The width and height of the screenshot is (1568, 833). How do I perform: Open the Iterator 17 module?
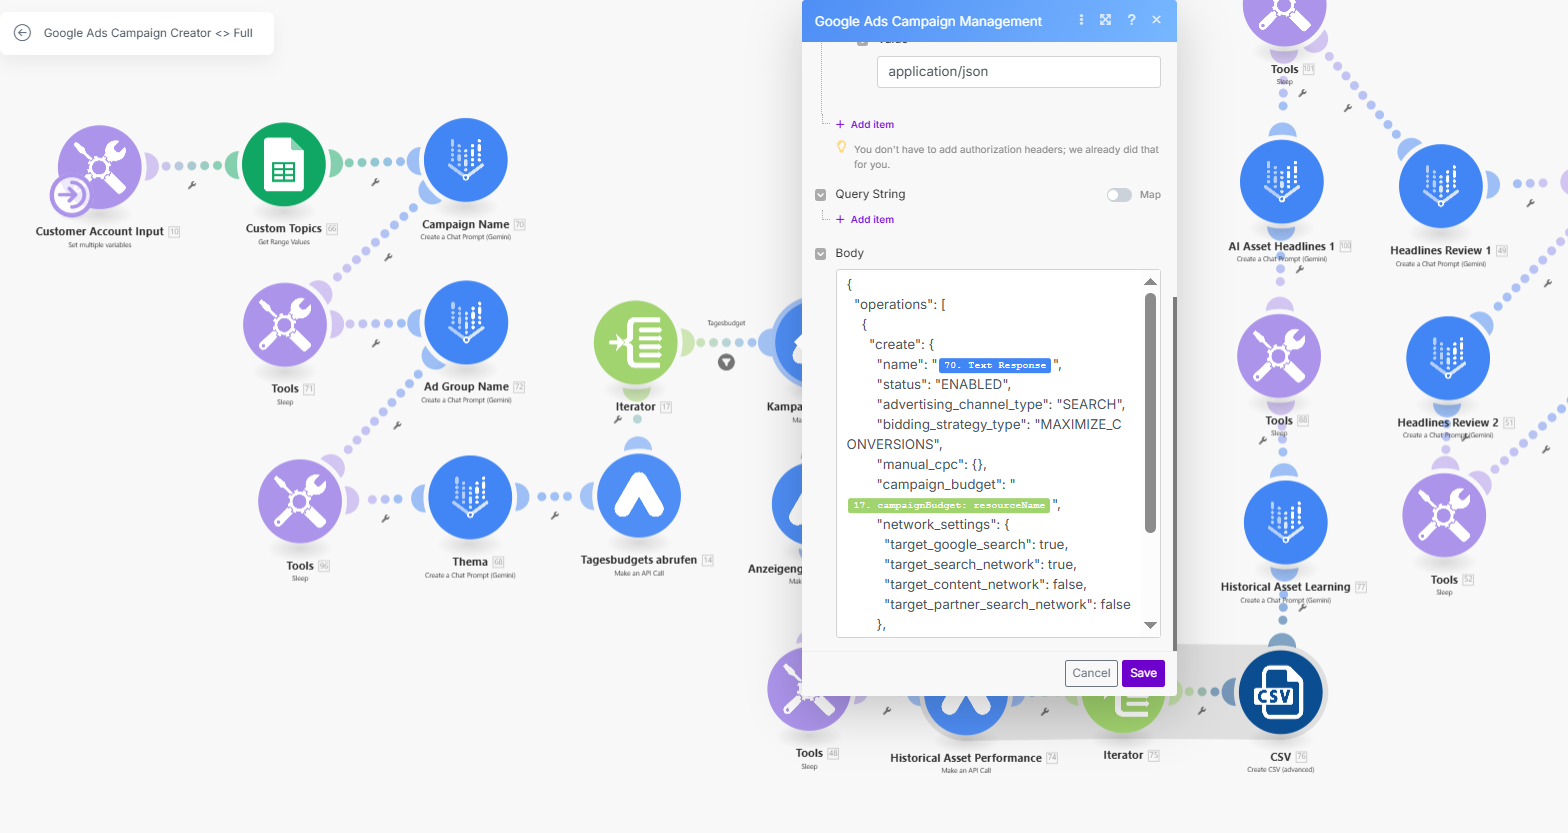click(x=636, y=343)
